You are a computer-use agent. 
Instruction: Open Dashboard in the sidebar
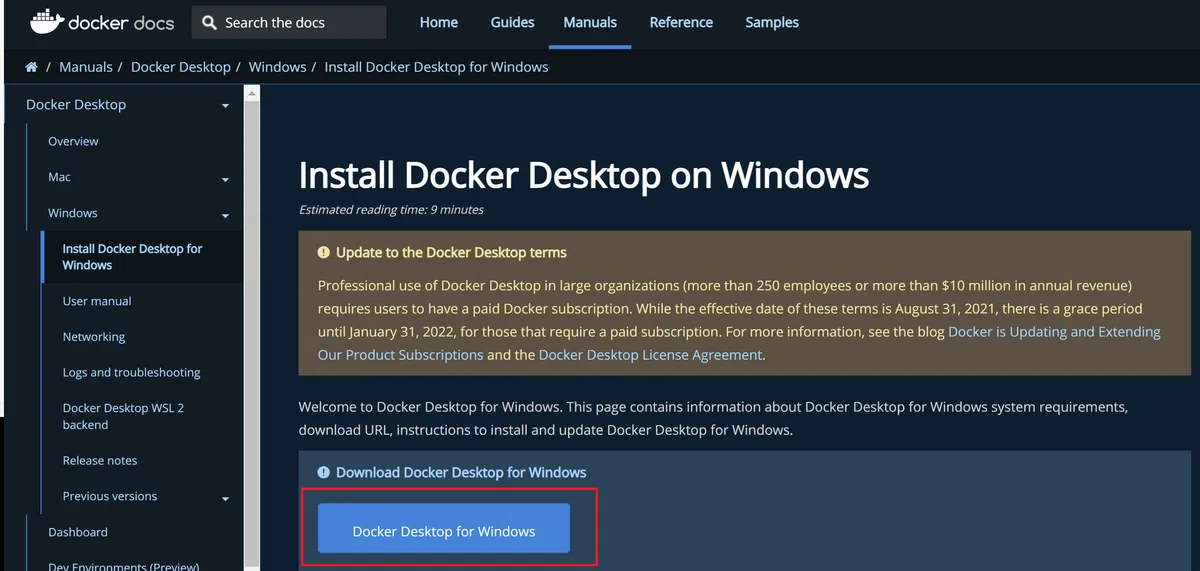click(x=78, y=532)
